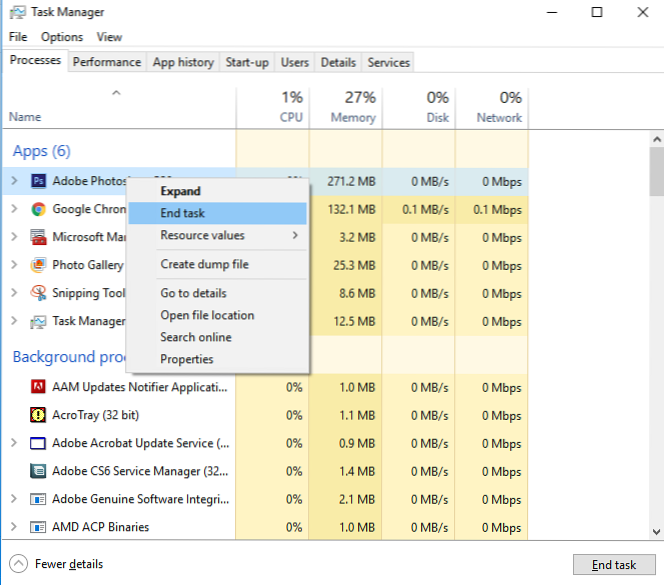This screenshot has width=664, height=586.
Task: Expand the Microsoft Management Console row
Action: pyautogui.click(x=14, y=237)
